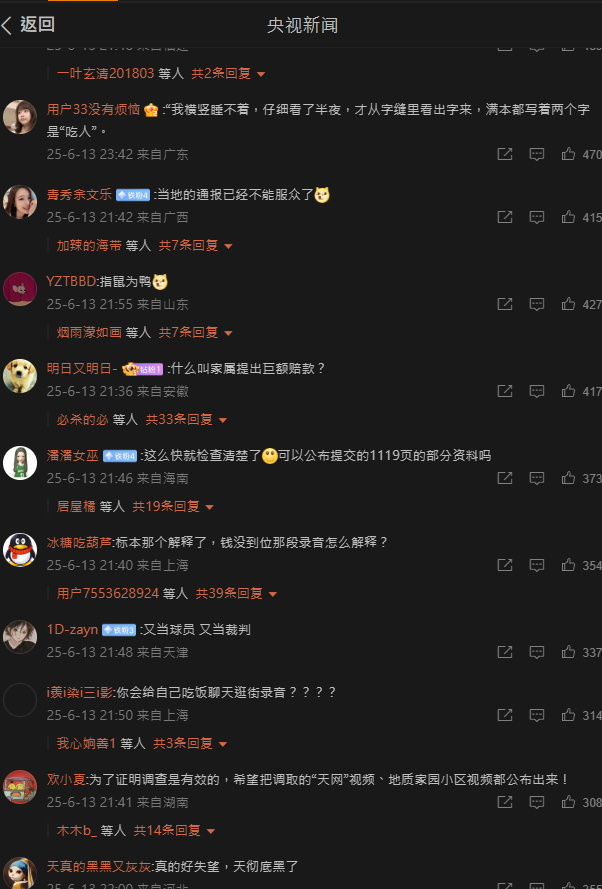The image size is (602, 889).
Task: Open the 一叶玄涛201803 replier link
Action: coord(105,74)
